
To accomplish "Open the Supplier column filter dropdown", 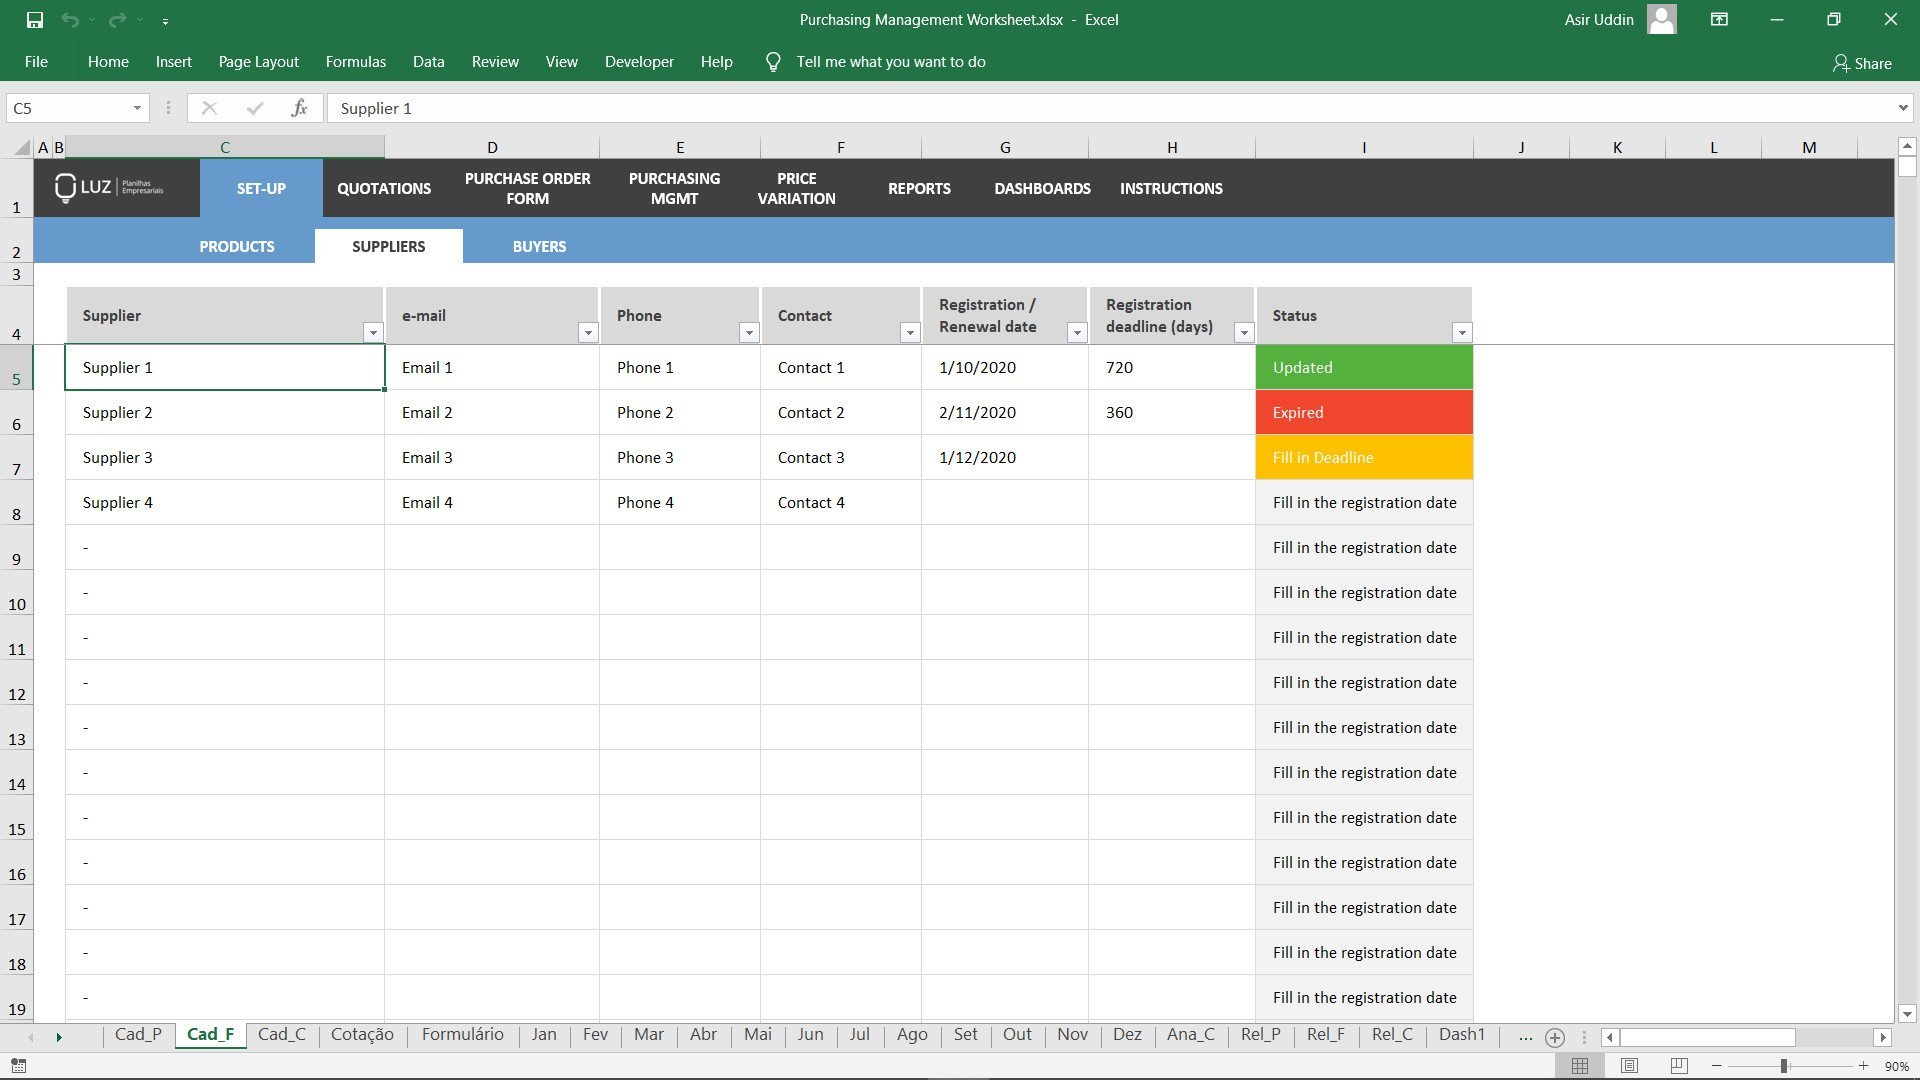I will (372, 332).
